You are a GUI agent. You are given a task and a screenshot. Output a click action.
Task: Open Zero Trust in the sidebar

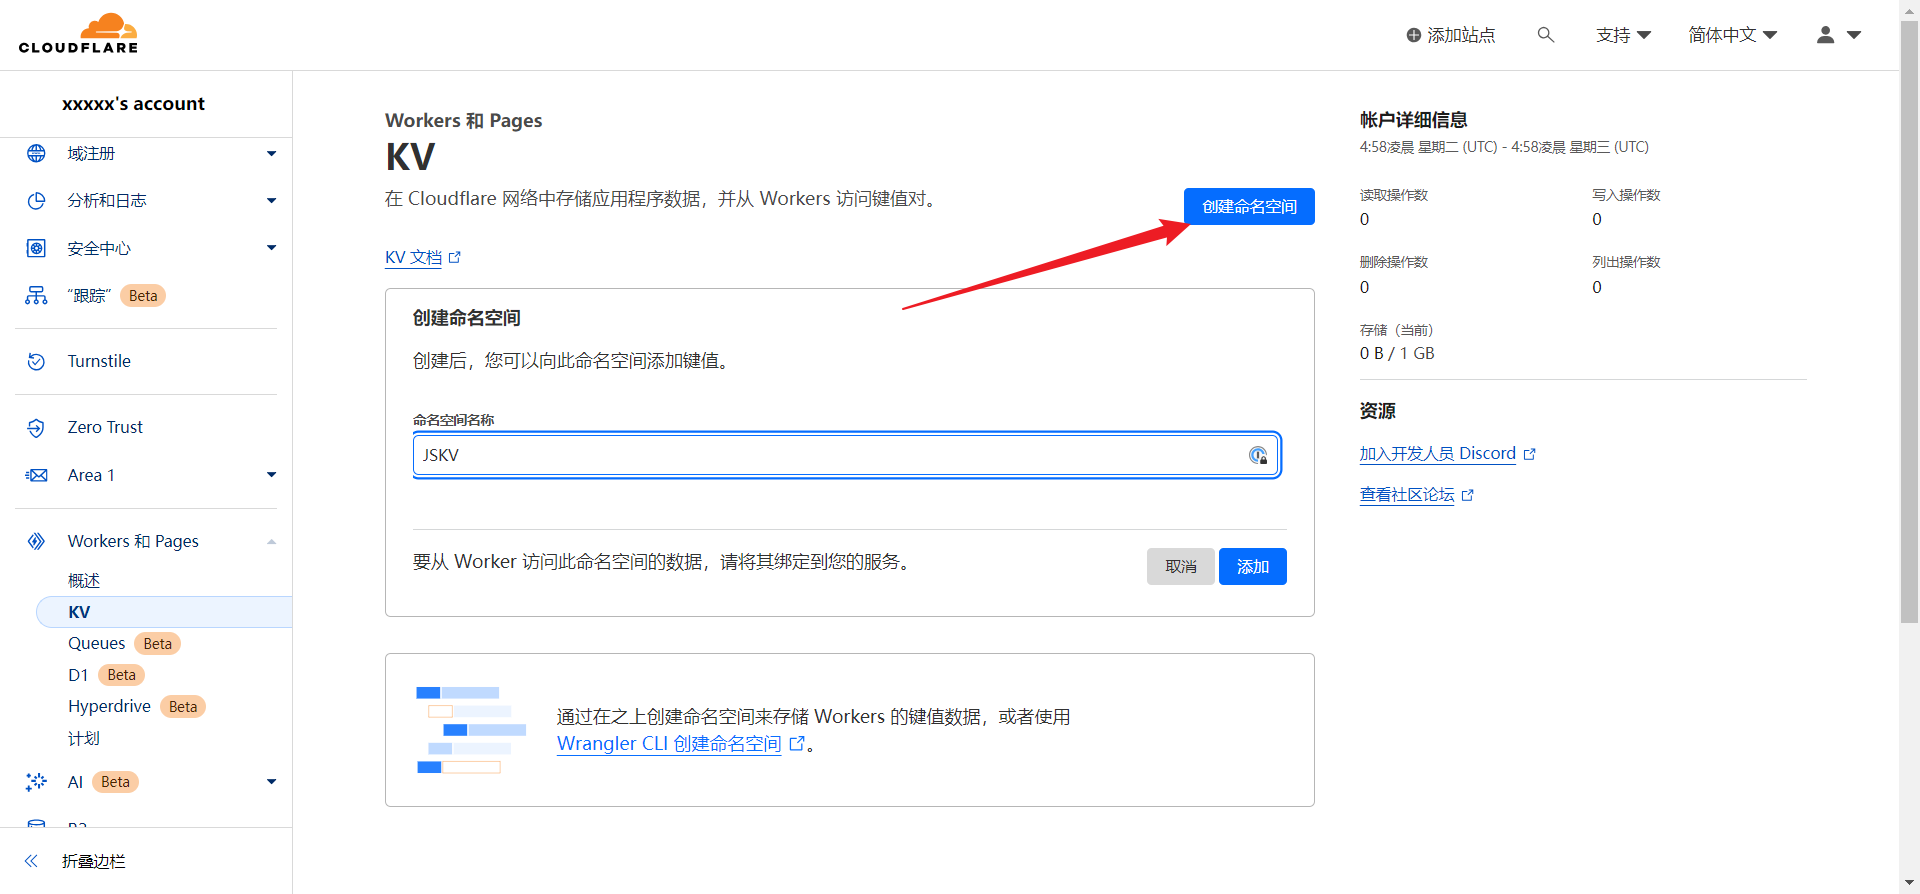click(105, 427)
